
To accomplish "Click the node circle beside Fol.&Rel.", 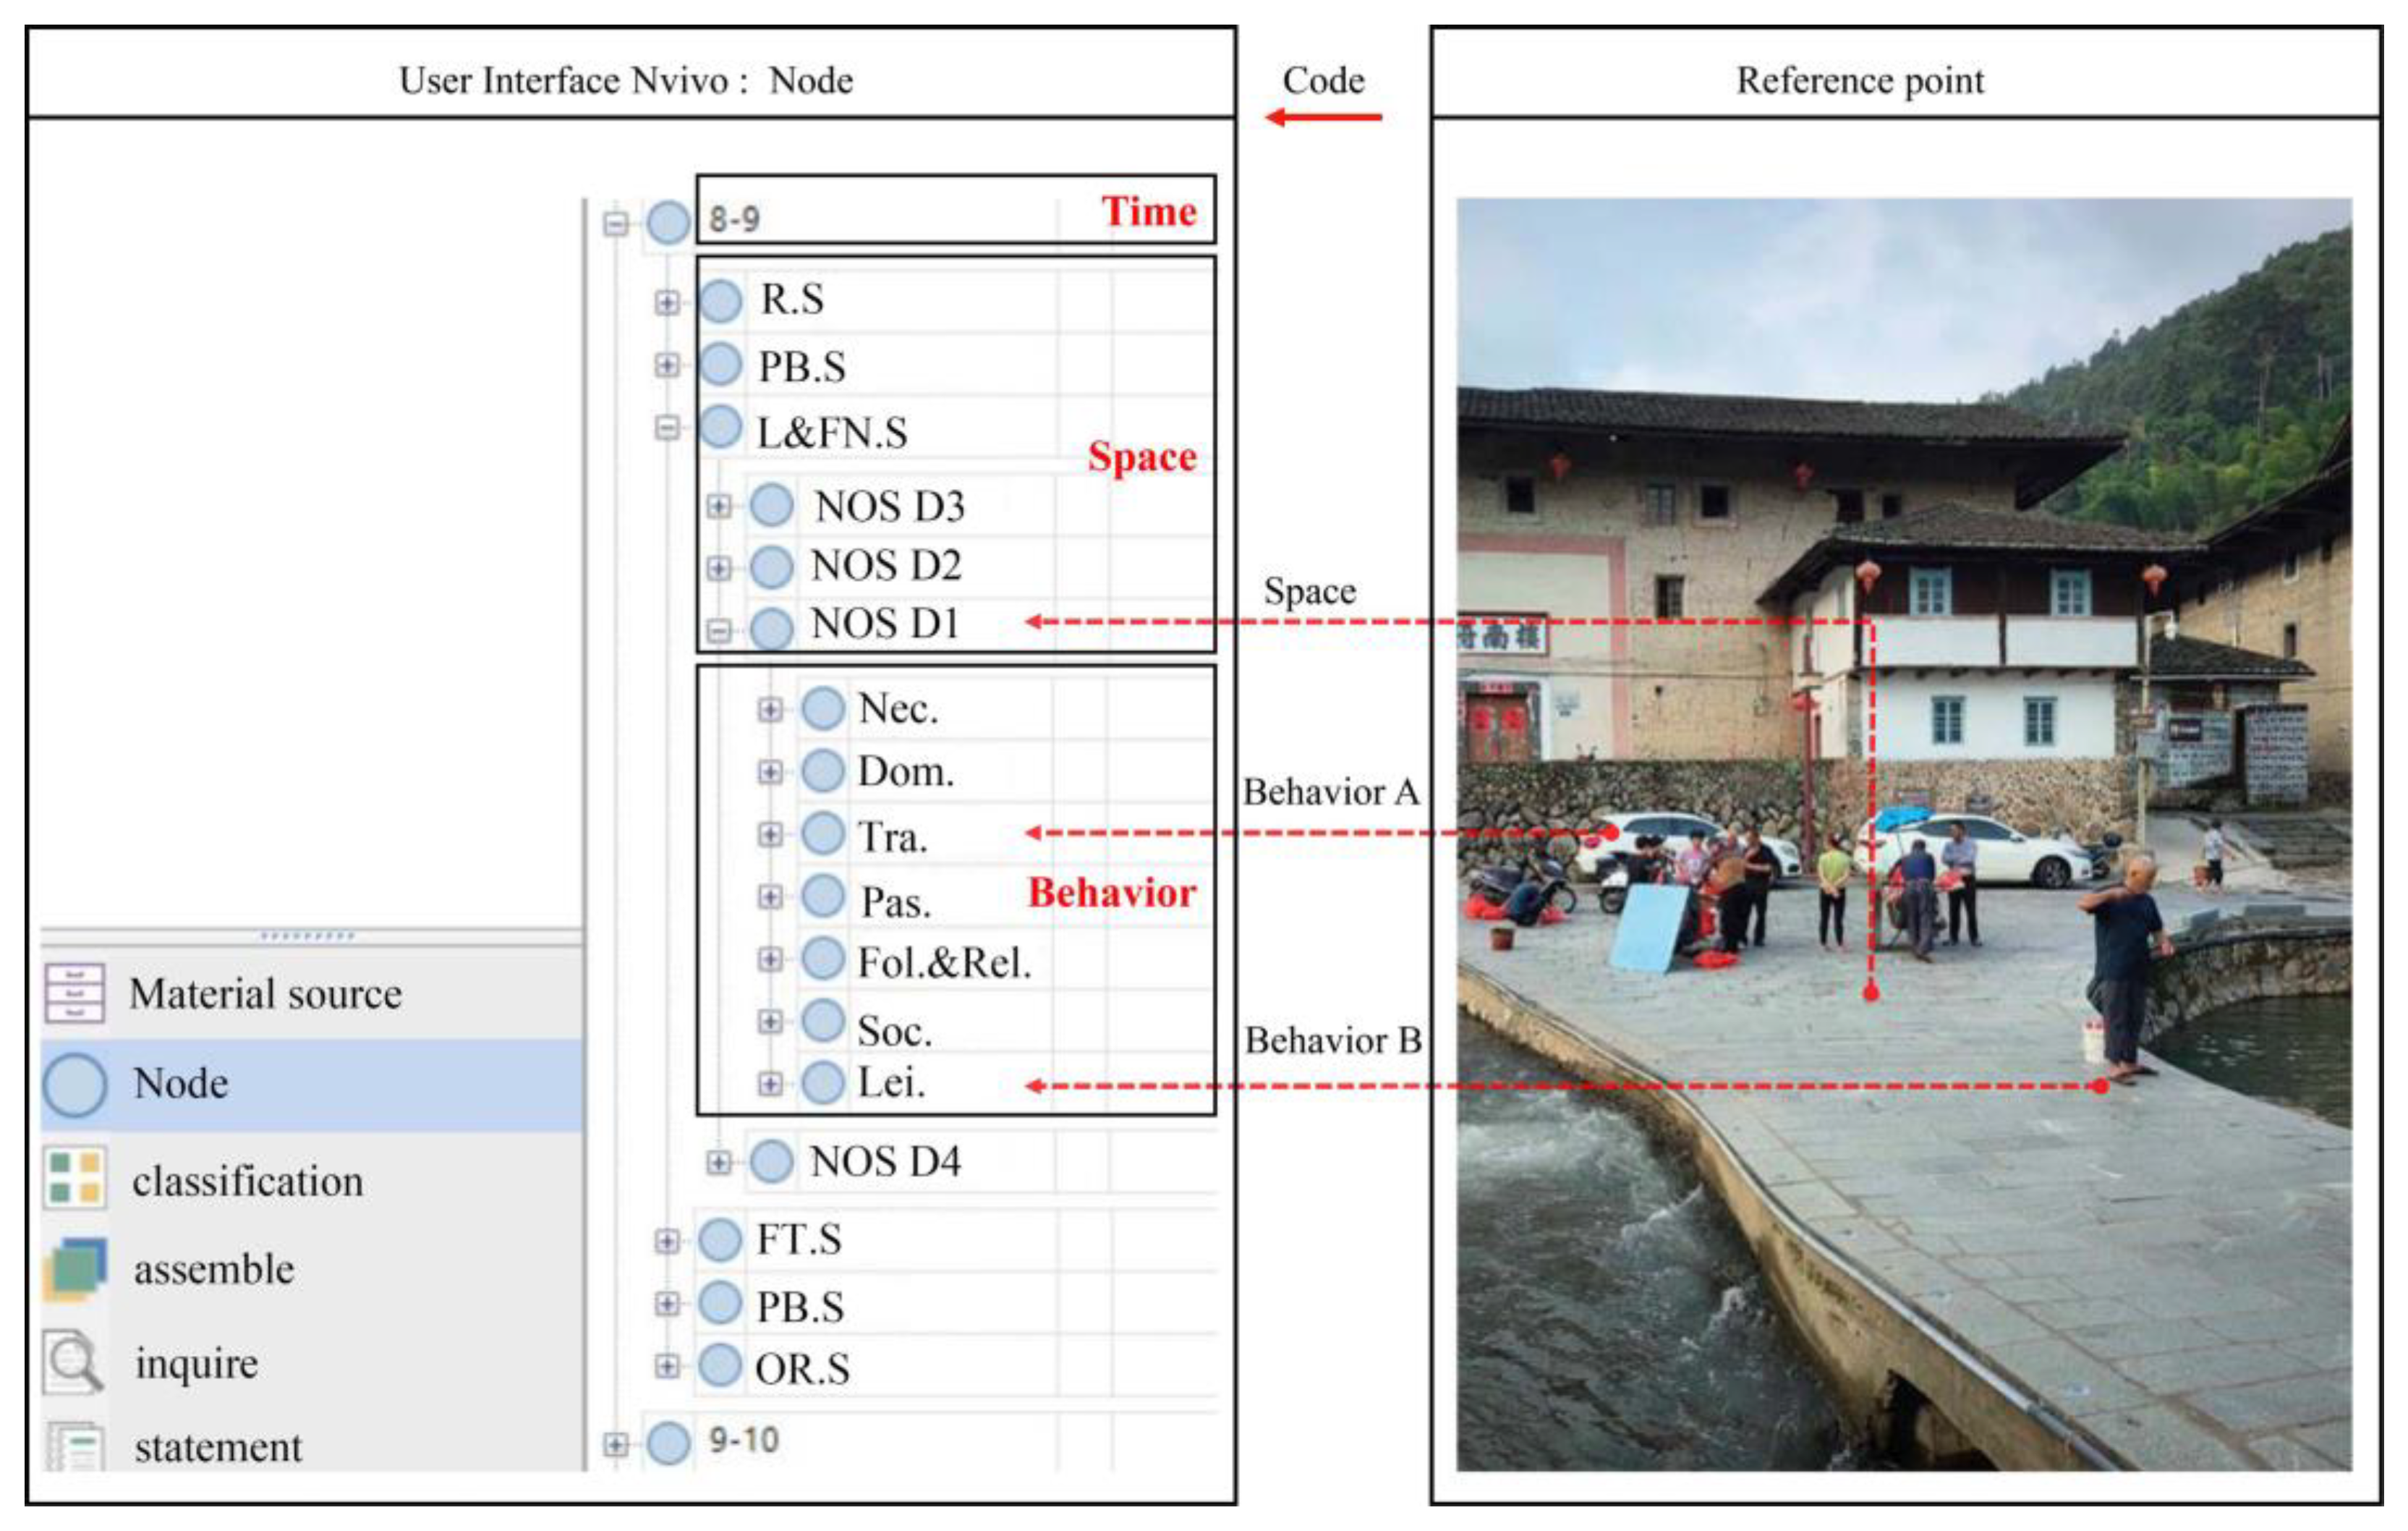I will (x=823, y=958).
